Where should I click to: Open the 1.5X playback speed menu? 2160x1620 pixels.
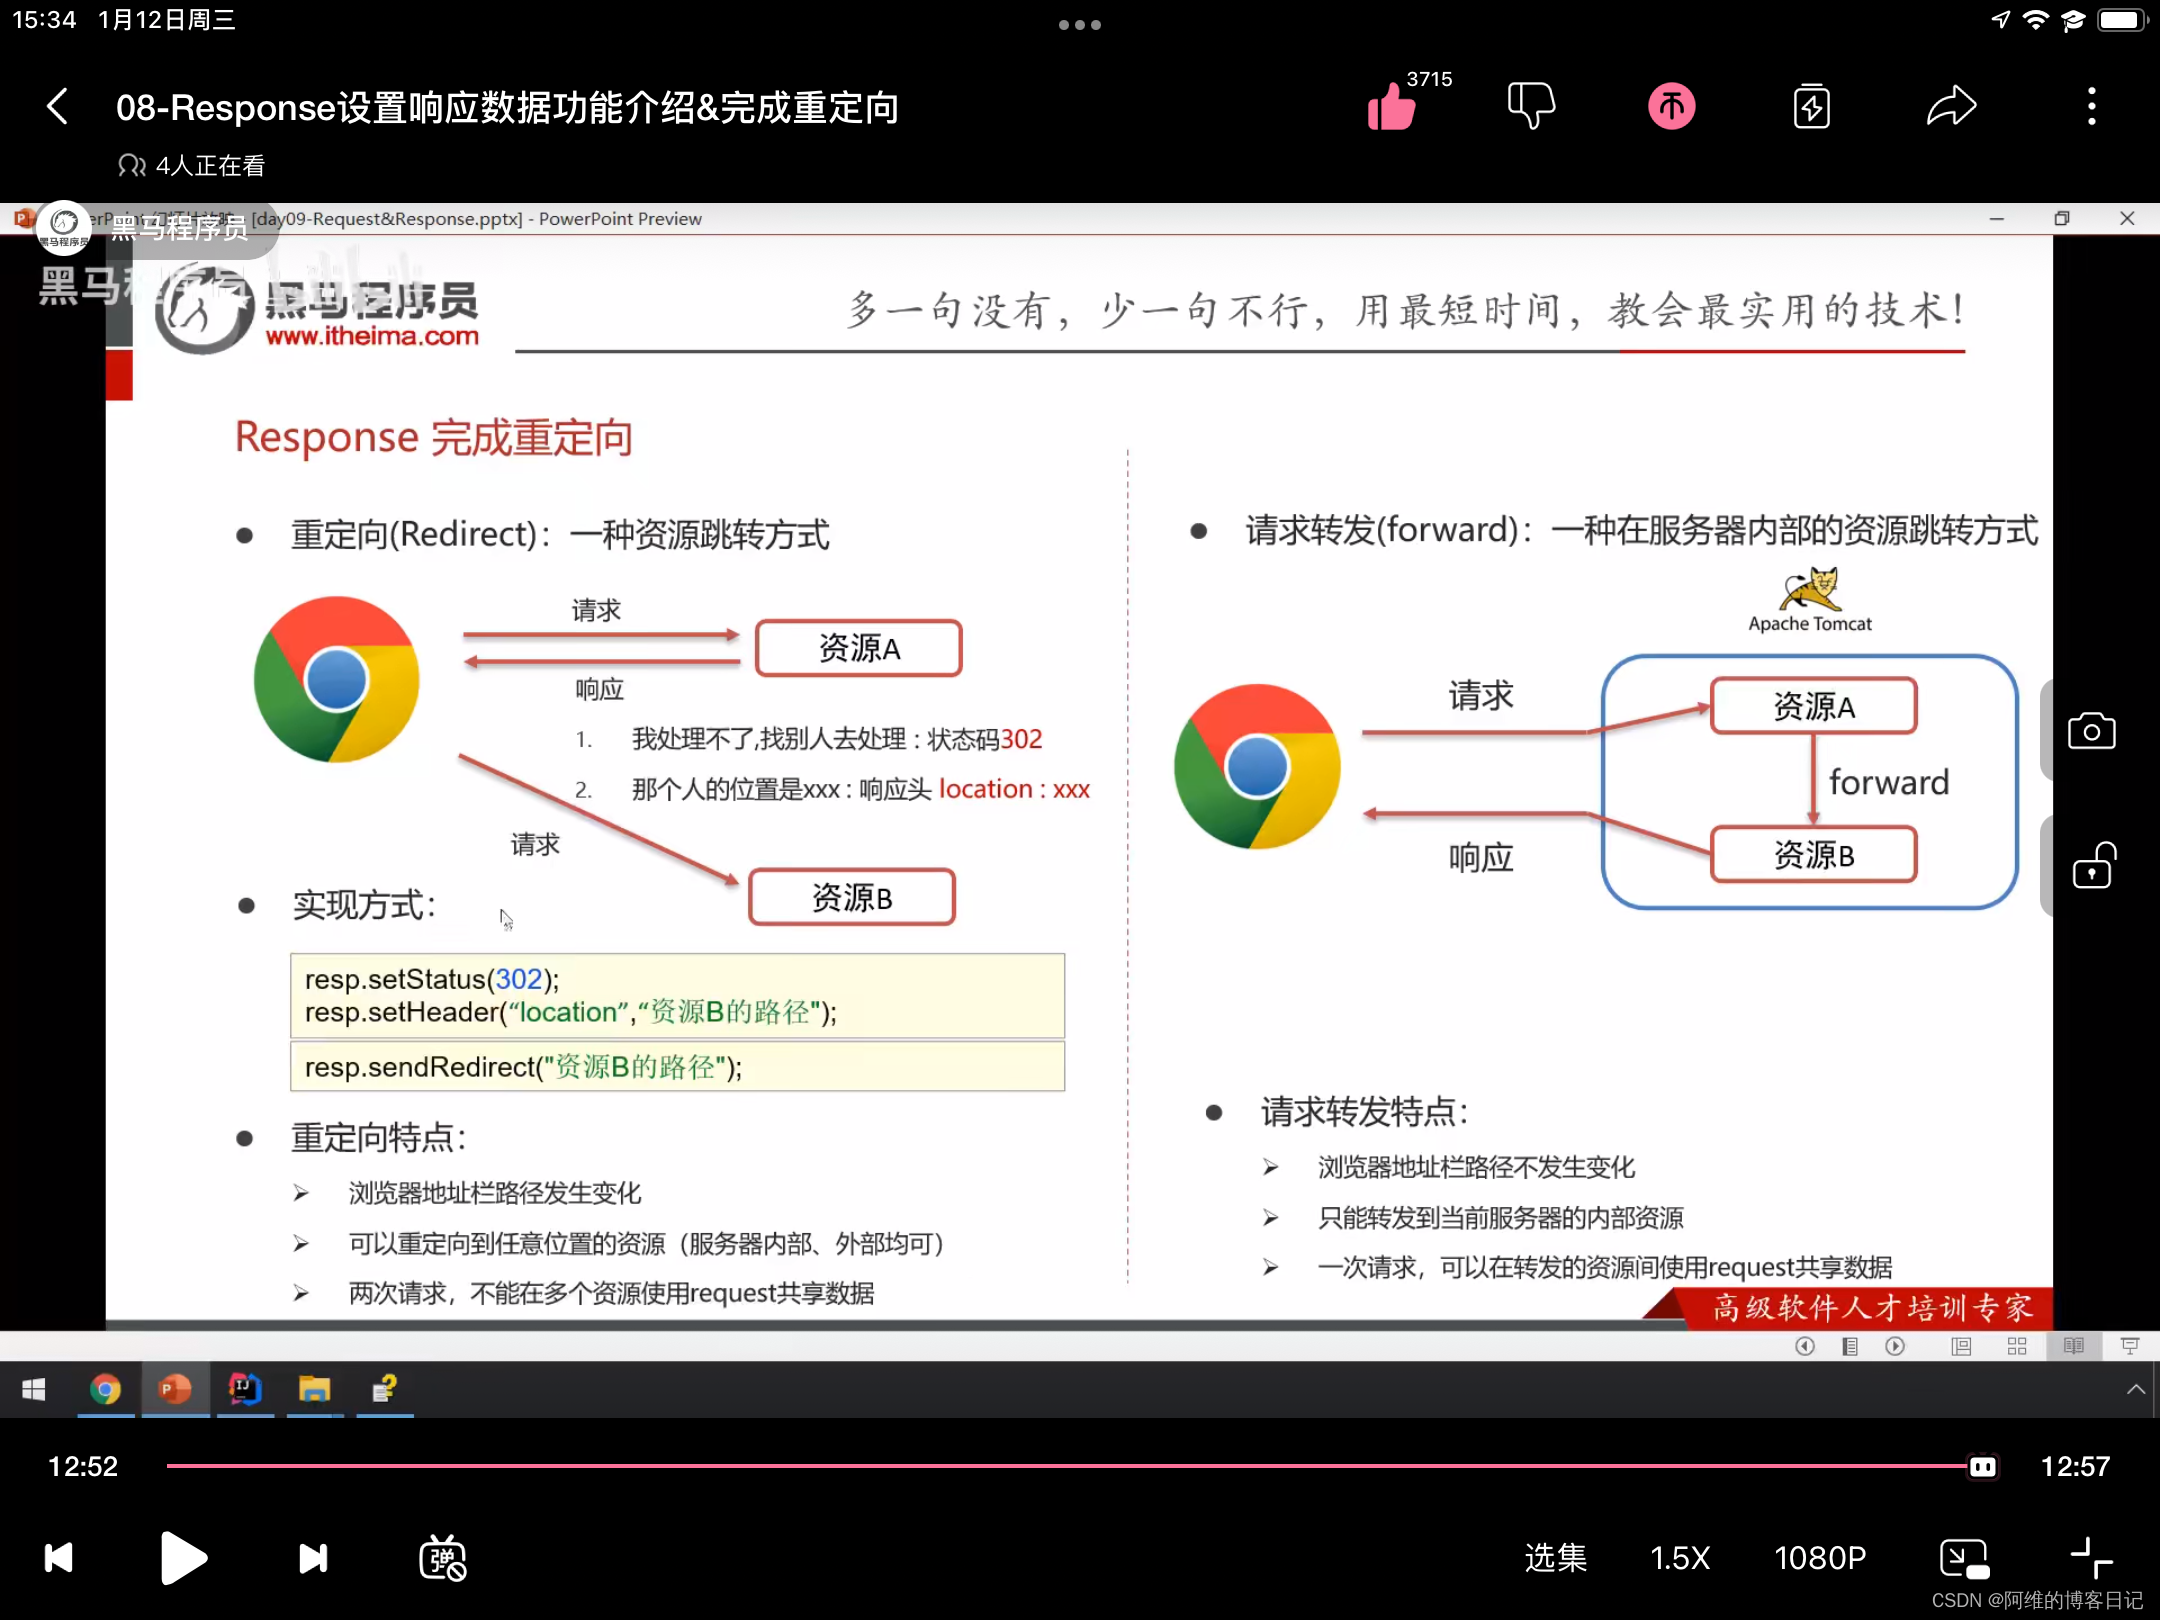pos(1680,1558)
